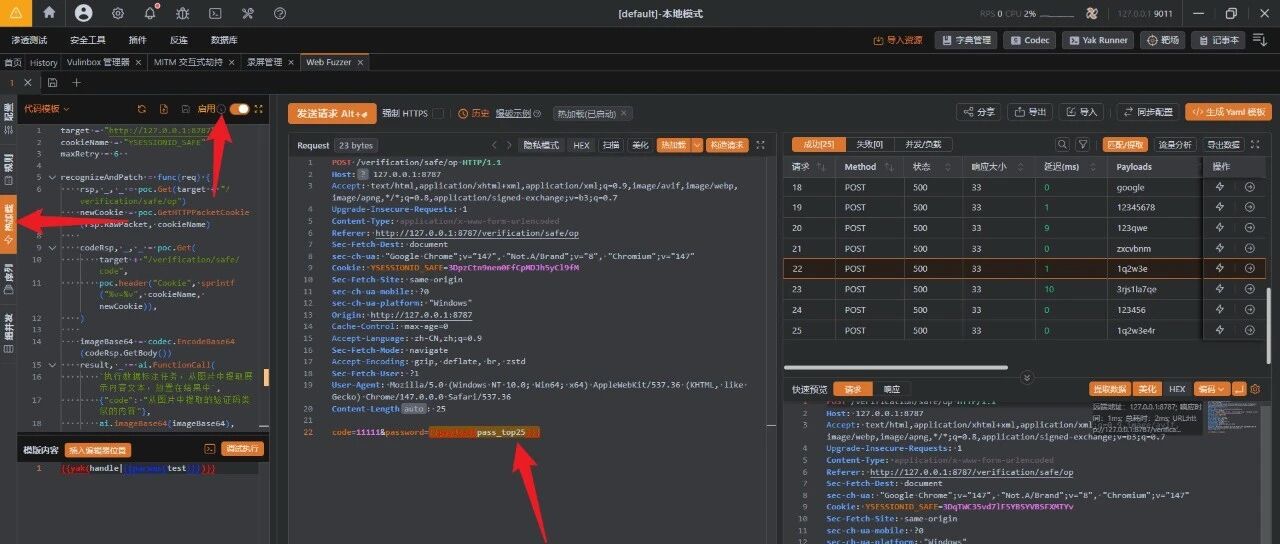The image size is (1280, 544).
Task: Click the 导出数据 button
Action: [1223, 144]
